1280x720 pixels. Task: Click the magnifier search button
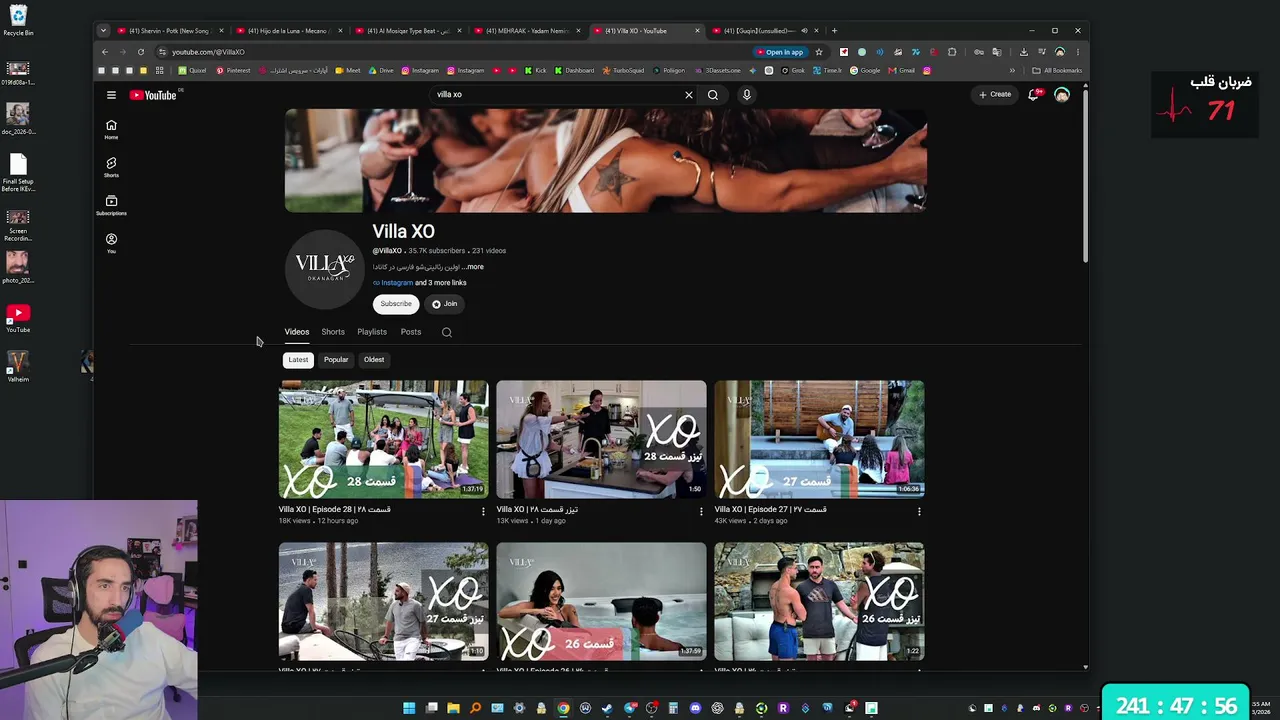click(x=713, y=95)
